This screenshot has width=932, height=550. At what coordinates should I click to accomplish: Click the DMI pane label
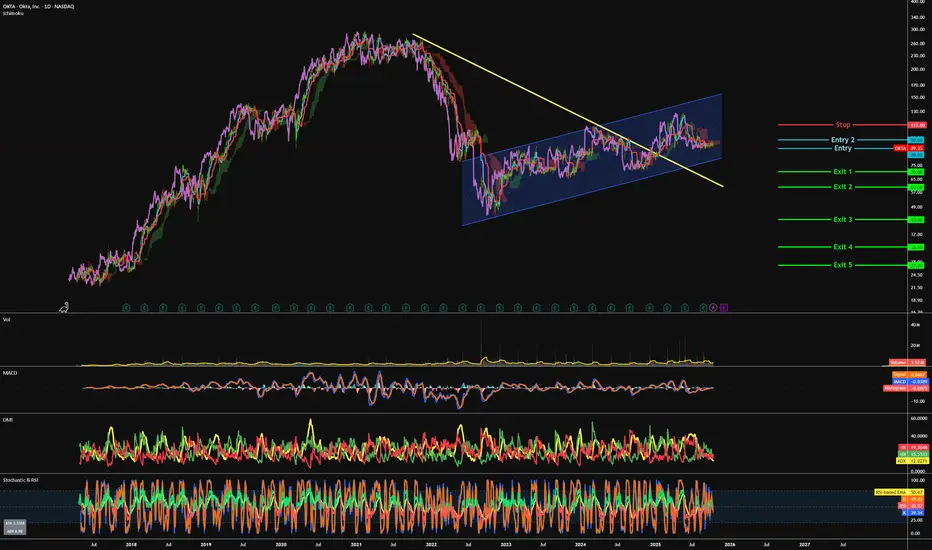tap(8, 420)
